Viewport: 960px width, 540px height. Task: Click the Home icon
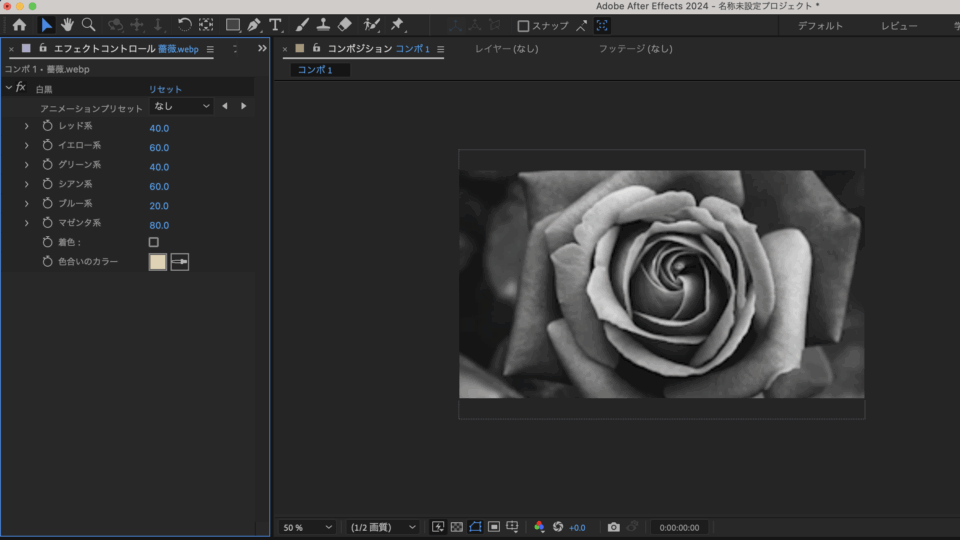click(x=19, y=25)
